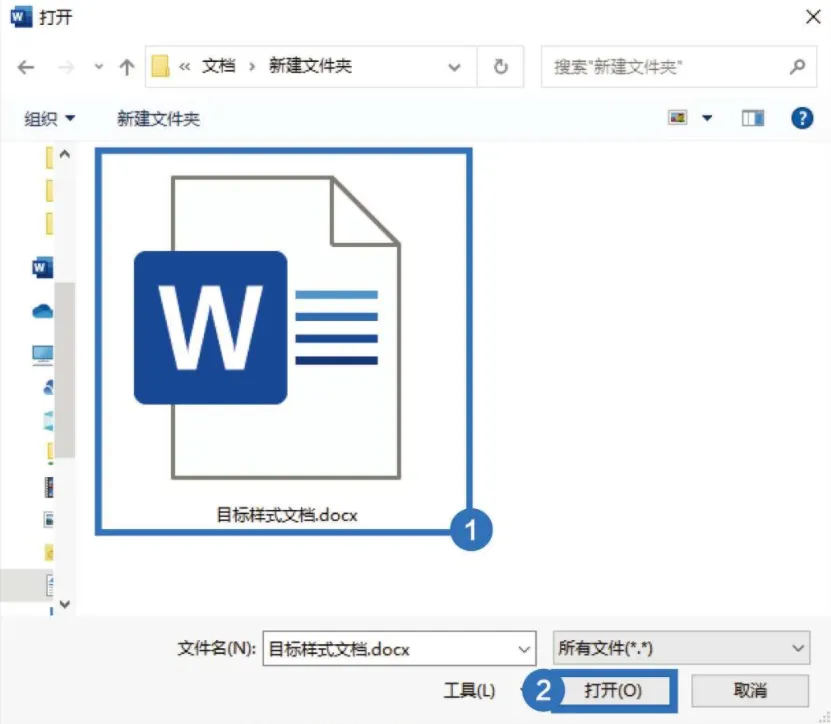Open the view options dropdown arrow
Viewport: 831px width, 724px height.
(x=707, y=118)
